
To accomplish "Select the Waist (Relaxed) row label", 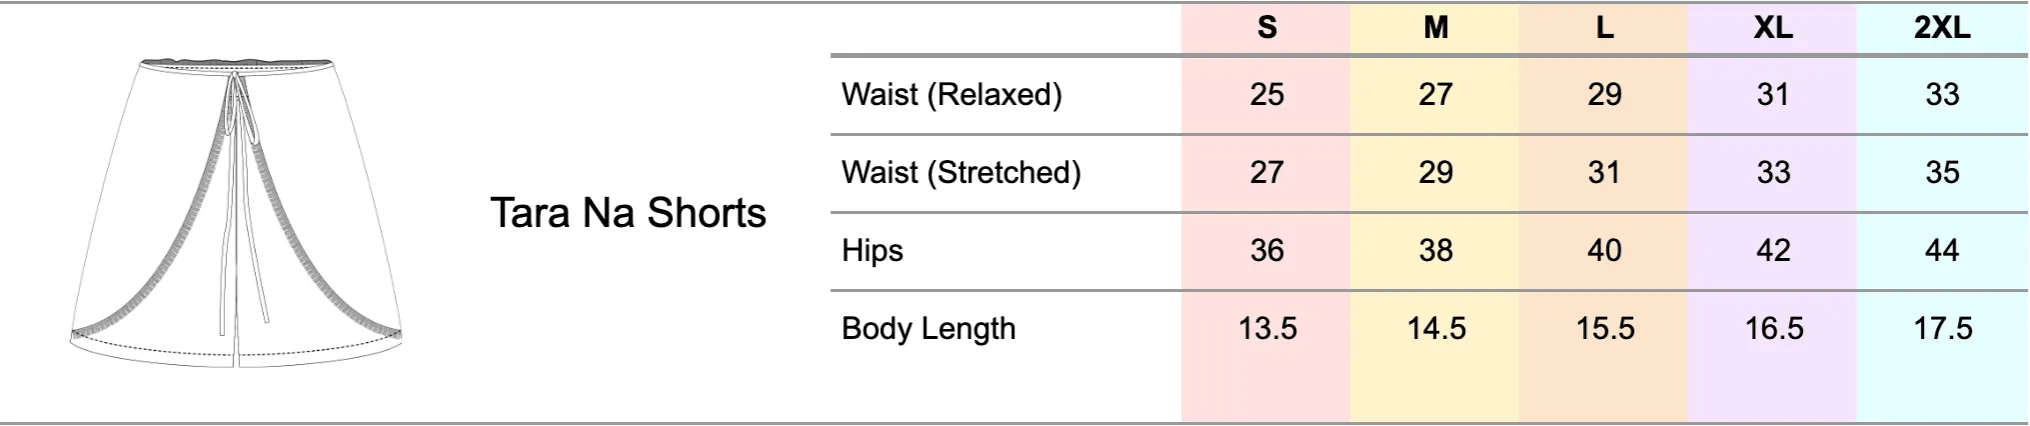I will point(951,95).
